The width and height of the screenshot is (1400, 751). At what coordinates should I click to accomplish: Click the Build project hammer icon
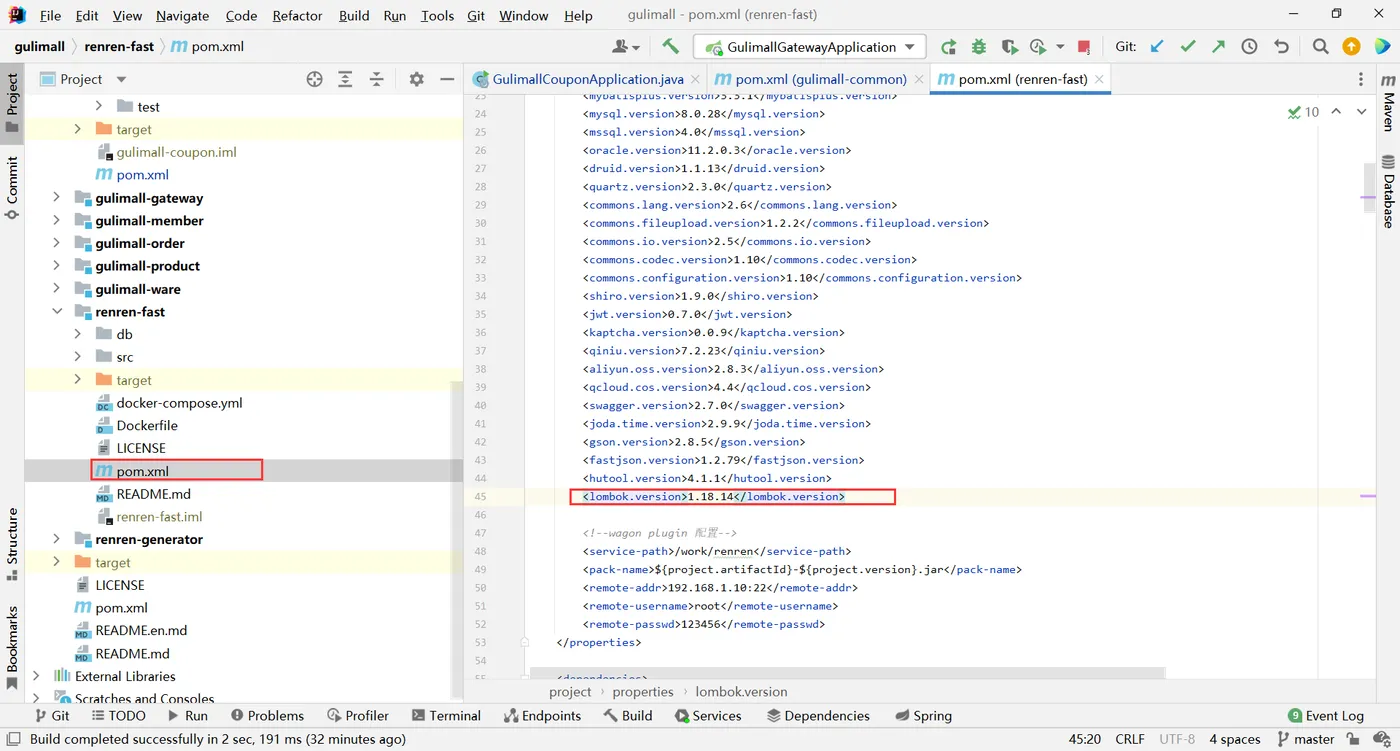[x=671, y=47]
